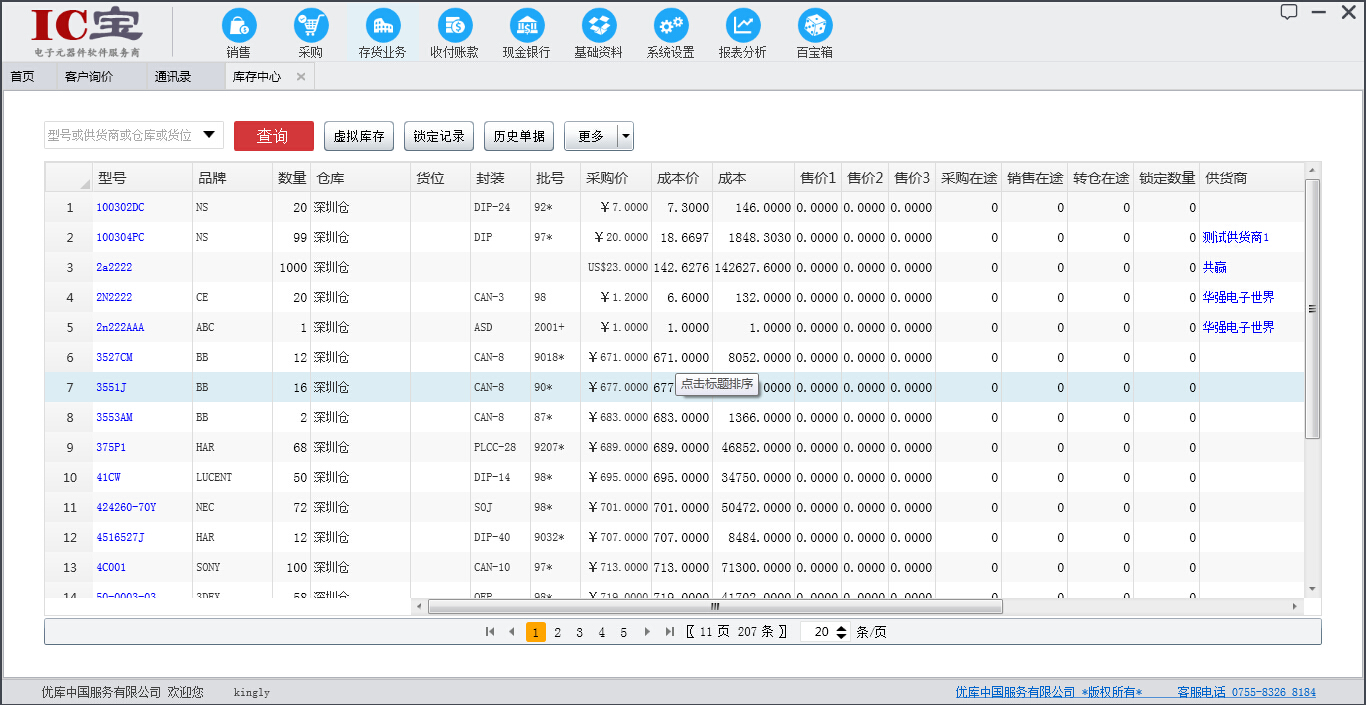Go to the previous page arrow
The width and height of the screenshot is (1366, 705).
click(512, 632)
